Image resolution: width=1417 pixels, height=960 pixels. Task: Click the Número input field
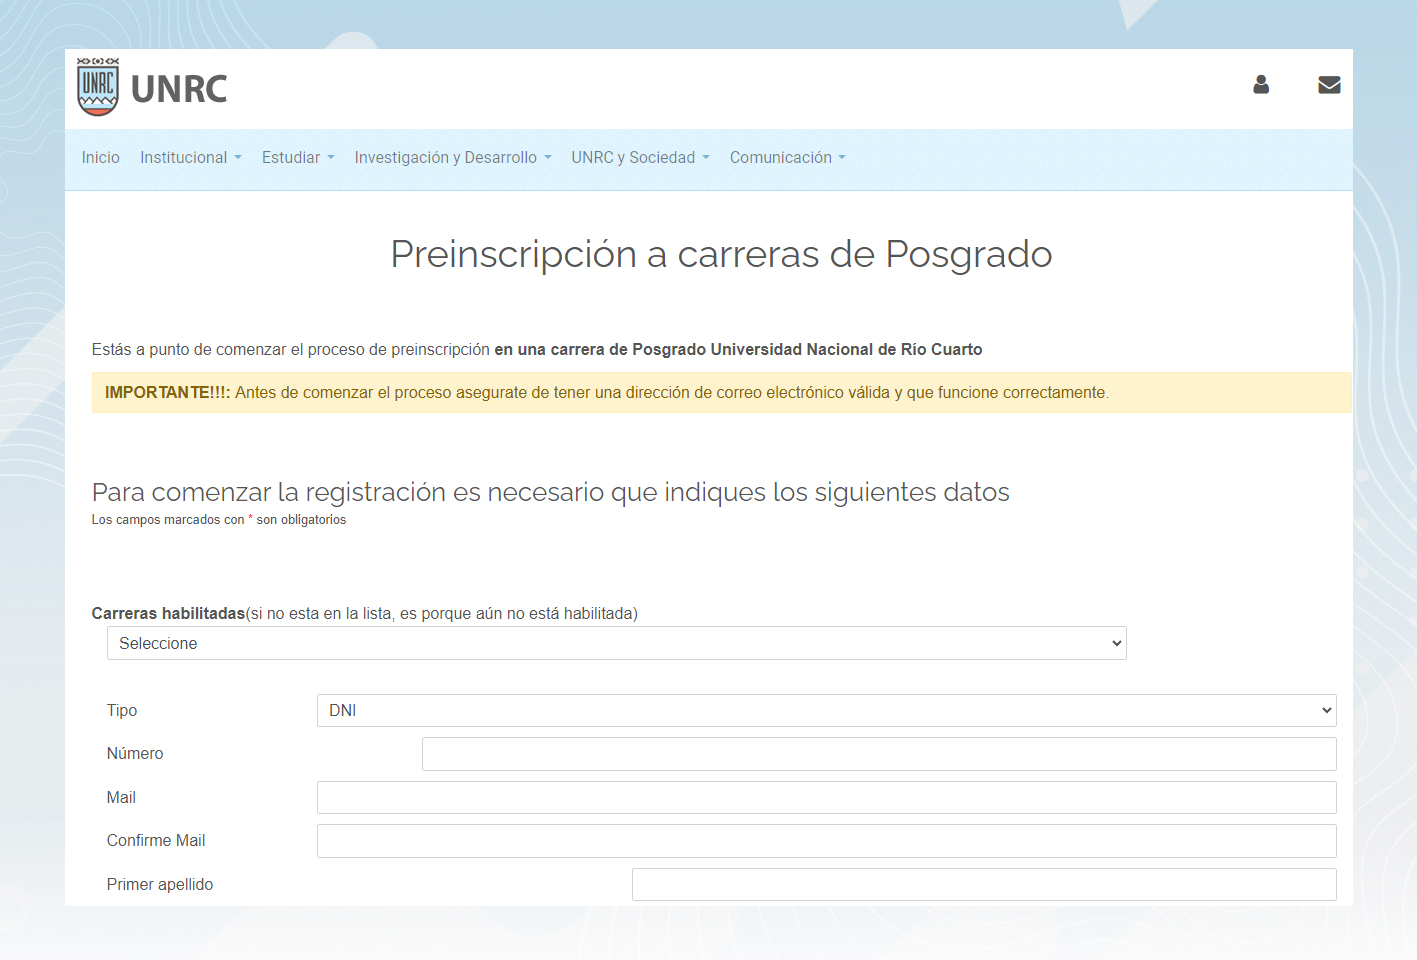878,754
